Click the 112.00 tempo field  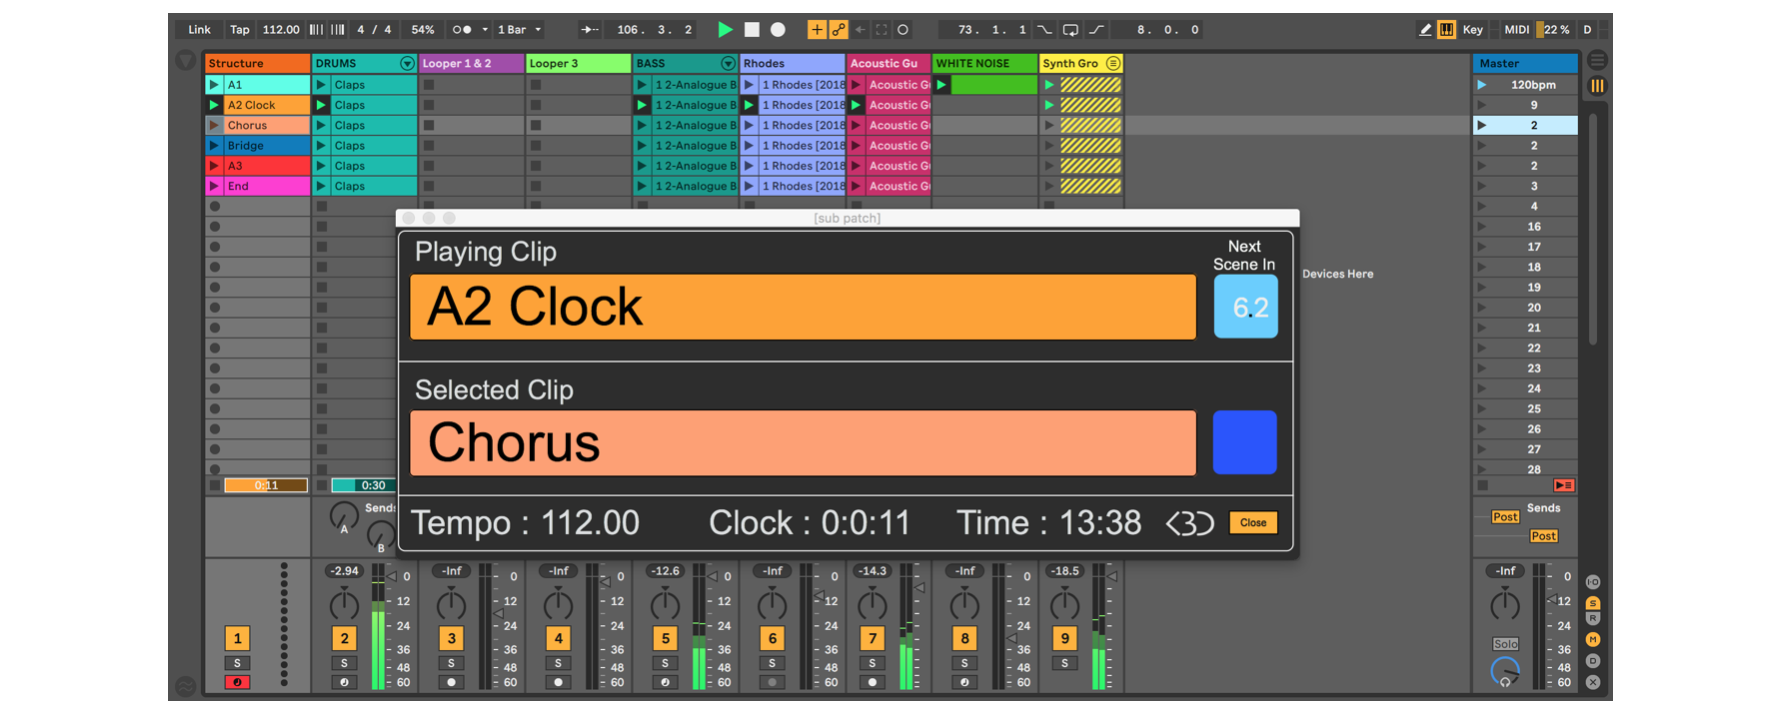tap(281, 30)
